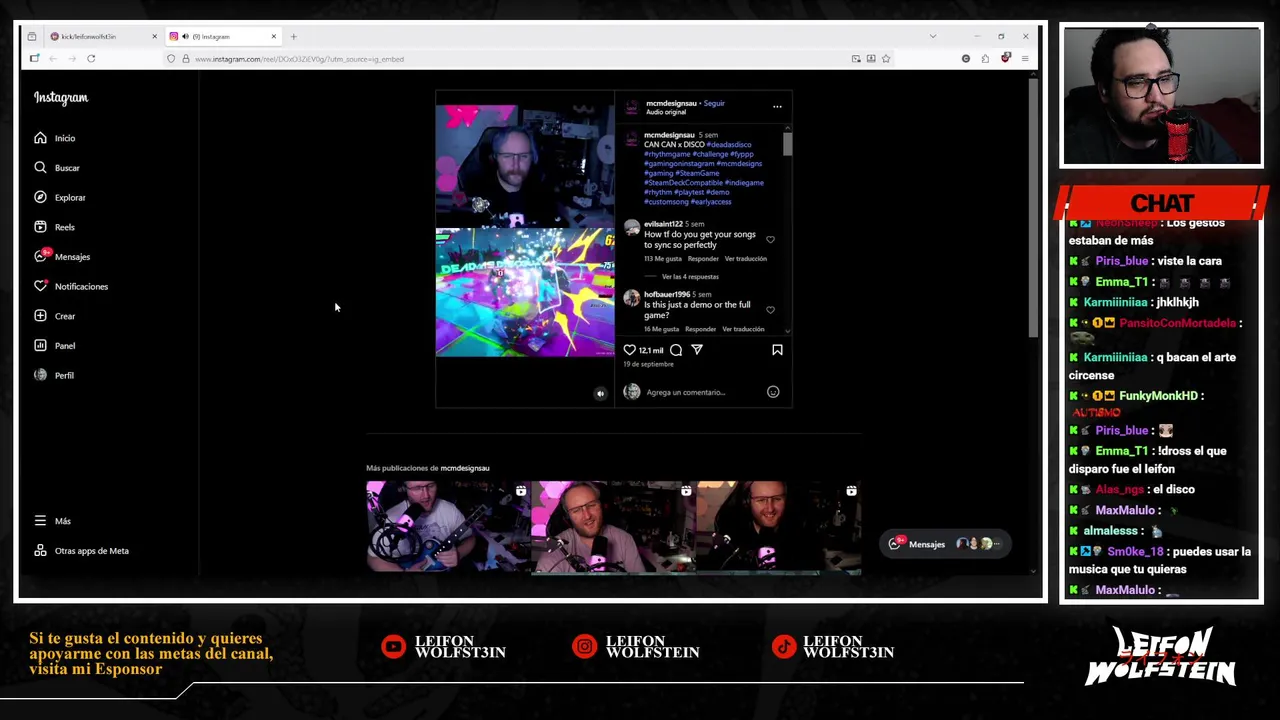The width and height of the screenshot is (1280, 720).
Task: Close the Instagram browser tab
Action: [x=273, y=37]
